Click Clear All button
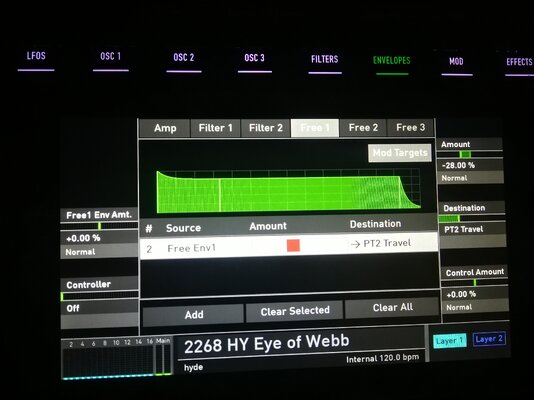Screen dimensions: 534x400 click(x=392, y=307)
